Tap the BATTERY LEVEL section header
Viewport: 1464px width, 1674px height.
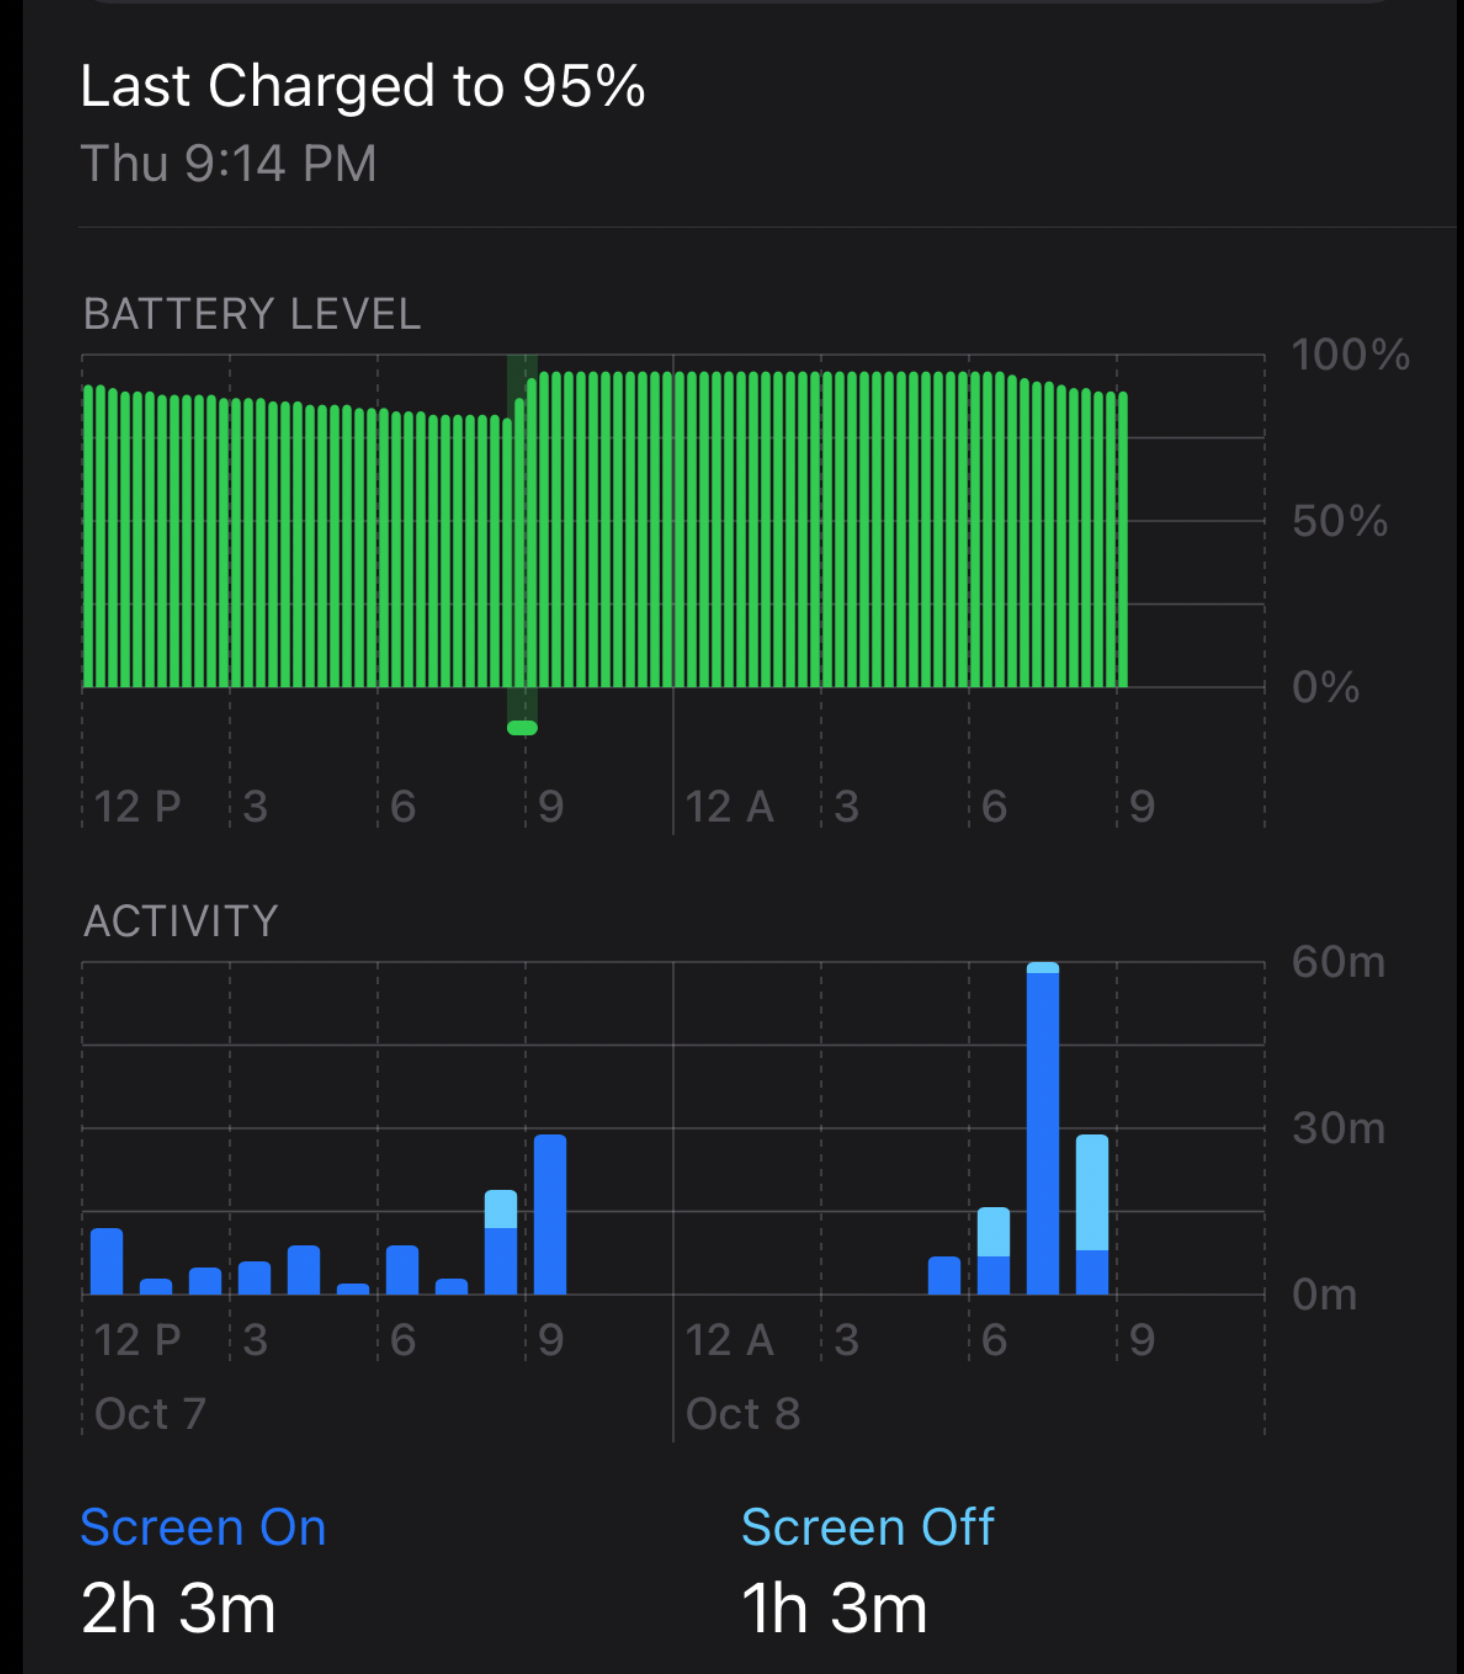pyautogui.click(x=252, y=314)
